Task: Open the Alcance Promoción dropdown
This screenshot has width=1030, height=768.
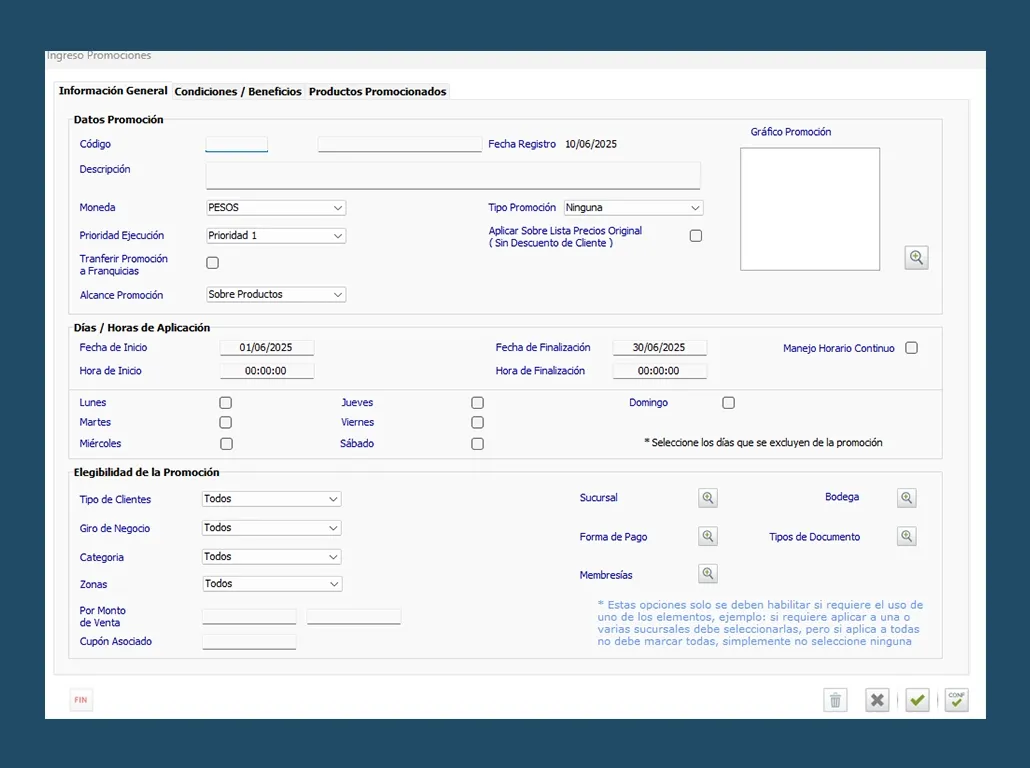Action: [x=275, y=295]
